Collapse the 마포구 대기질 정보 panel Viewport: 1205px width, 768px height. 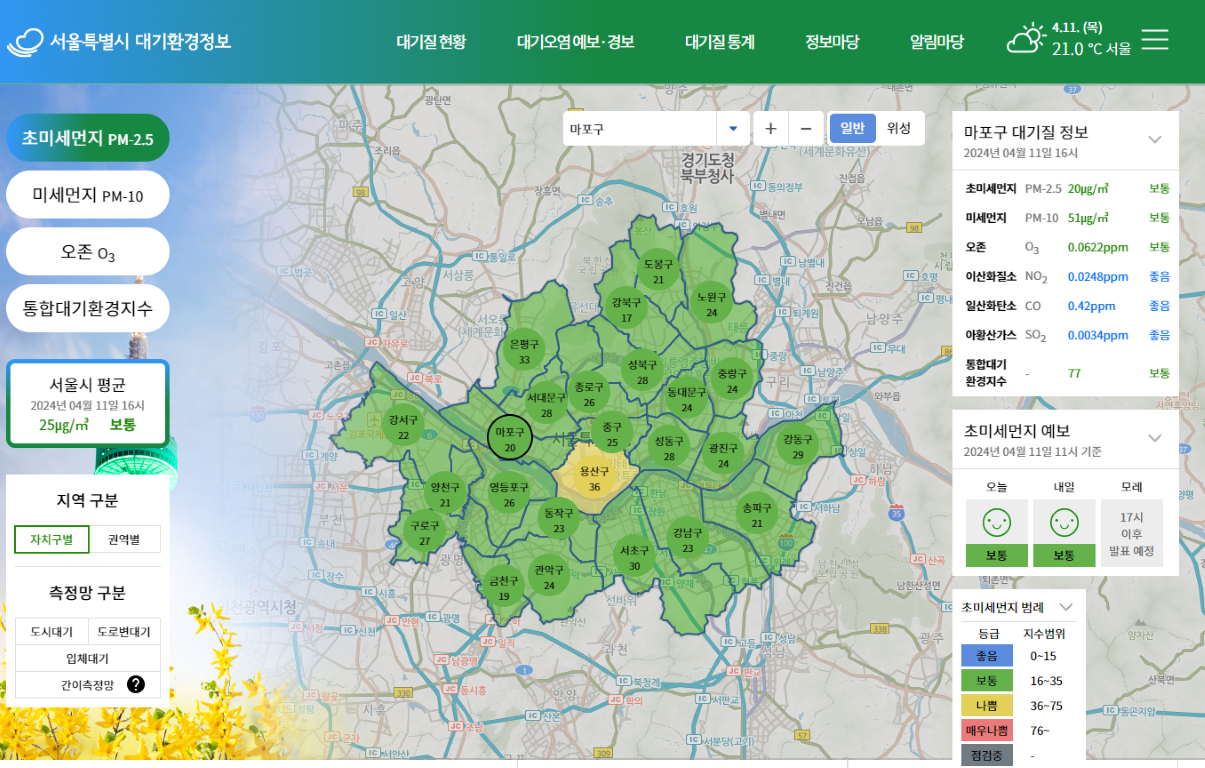(1155, 139)
